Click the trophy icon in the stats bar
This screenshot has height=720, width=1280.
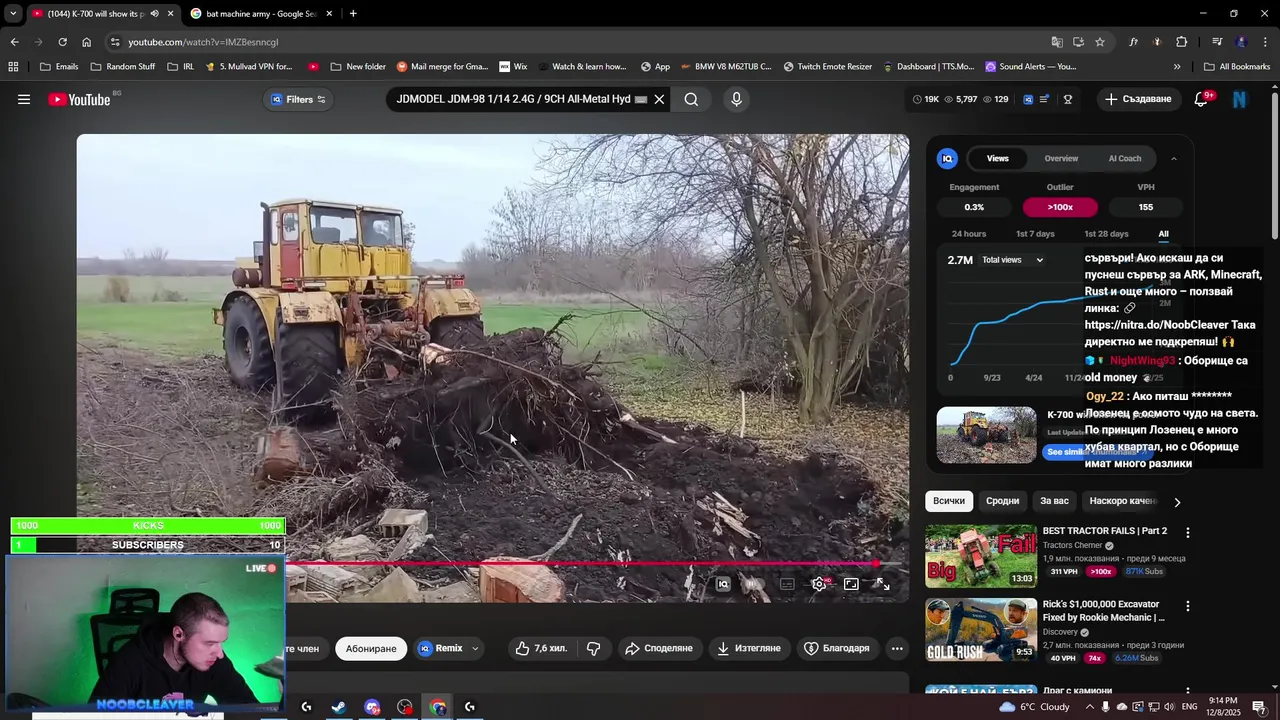(1068, 99)
